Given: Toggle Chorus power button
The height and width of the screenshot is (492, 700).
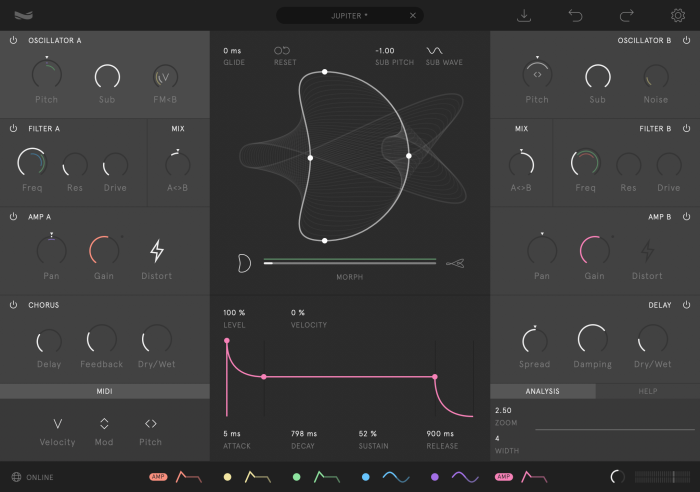Looking at the screenshot, I should (13, 305).
